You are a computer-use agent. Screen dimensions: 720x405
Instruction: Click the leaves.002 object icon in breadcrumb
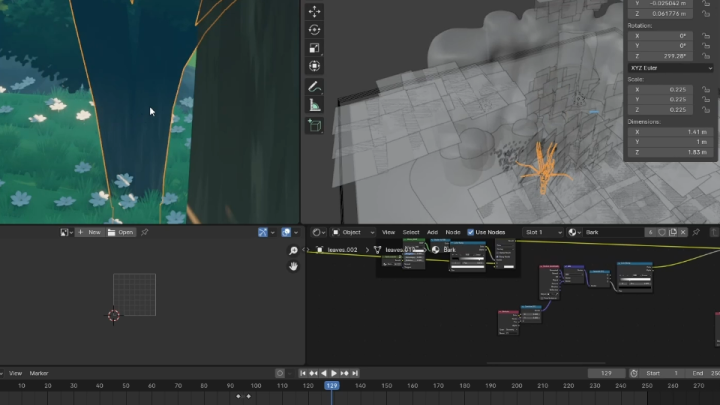(x=320, y=250)
